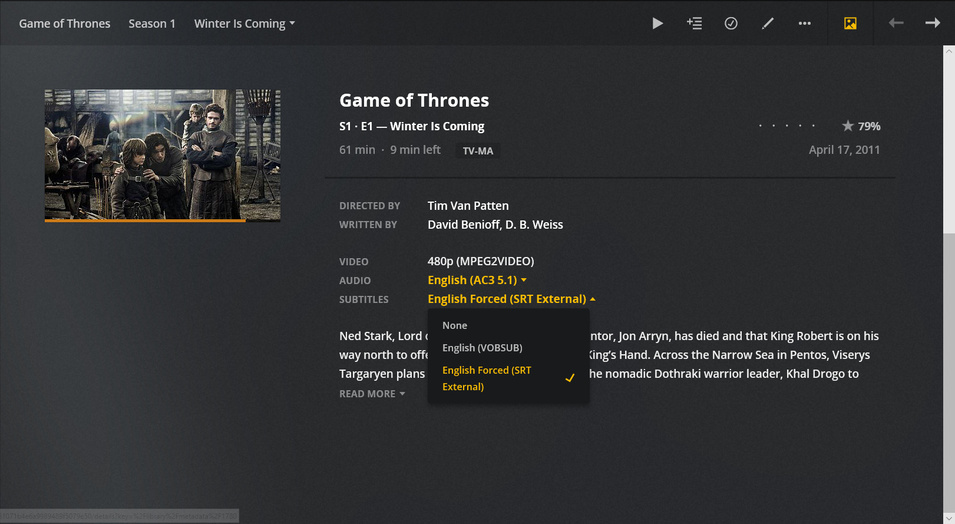Mark episode as watched with the checkmark circle icon

(731, 23)
